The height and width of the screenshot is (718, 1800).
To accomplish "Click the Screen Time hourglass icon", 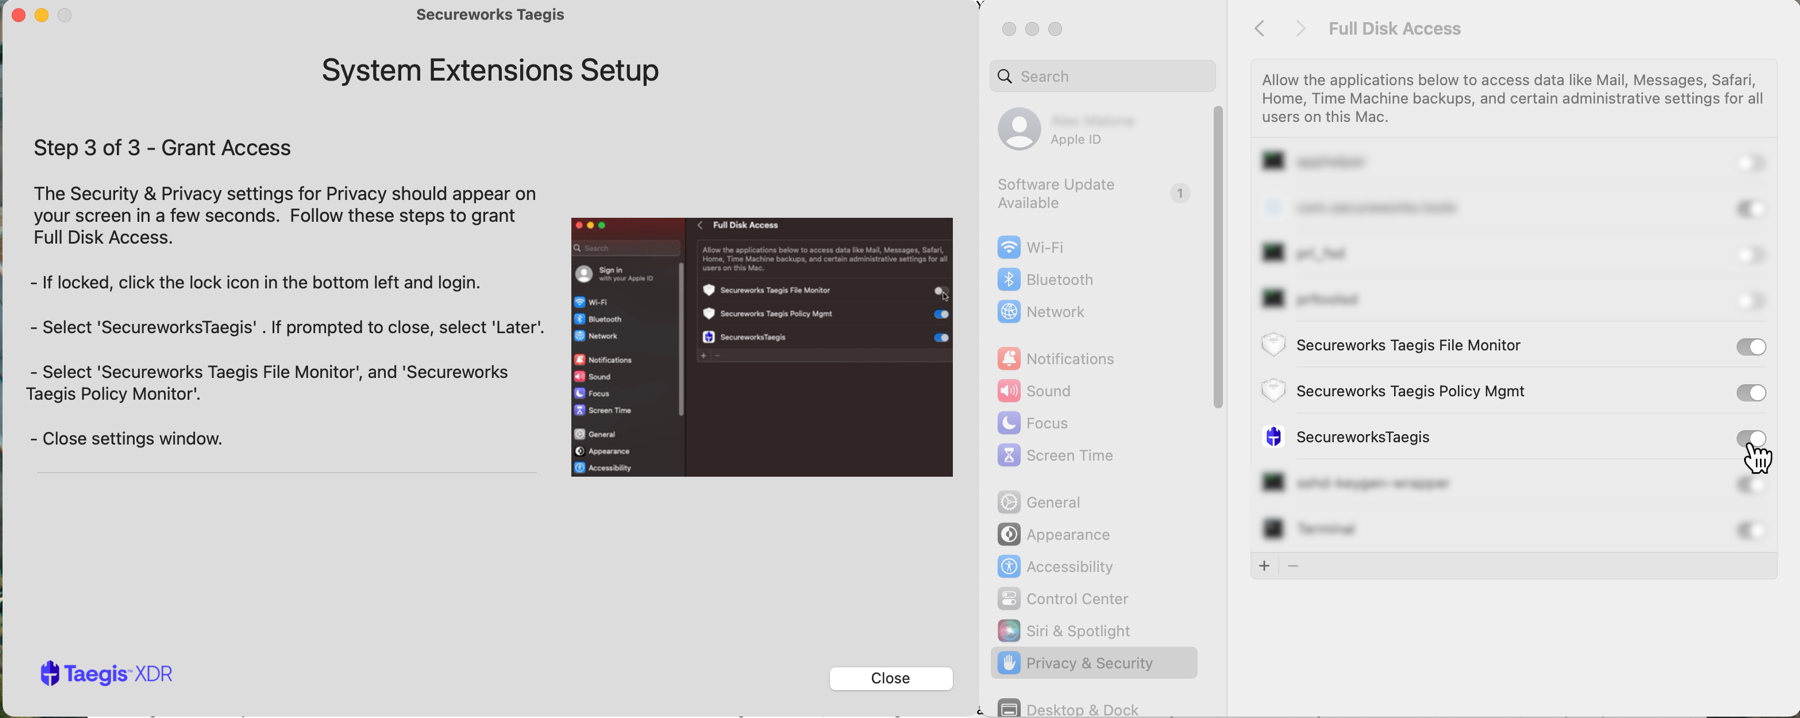I will click(1009, 456).
